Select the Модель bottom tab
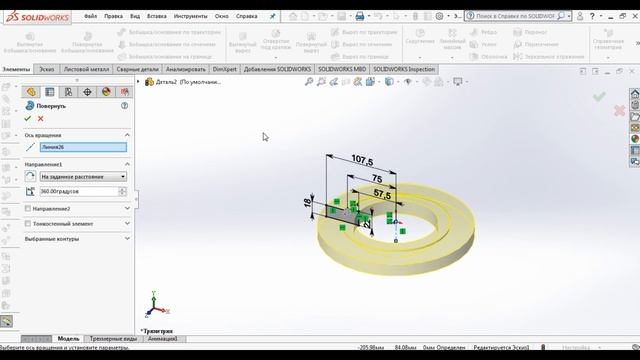The image size is (640, 360). pos(68,339)
